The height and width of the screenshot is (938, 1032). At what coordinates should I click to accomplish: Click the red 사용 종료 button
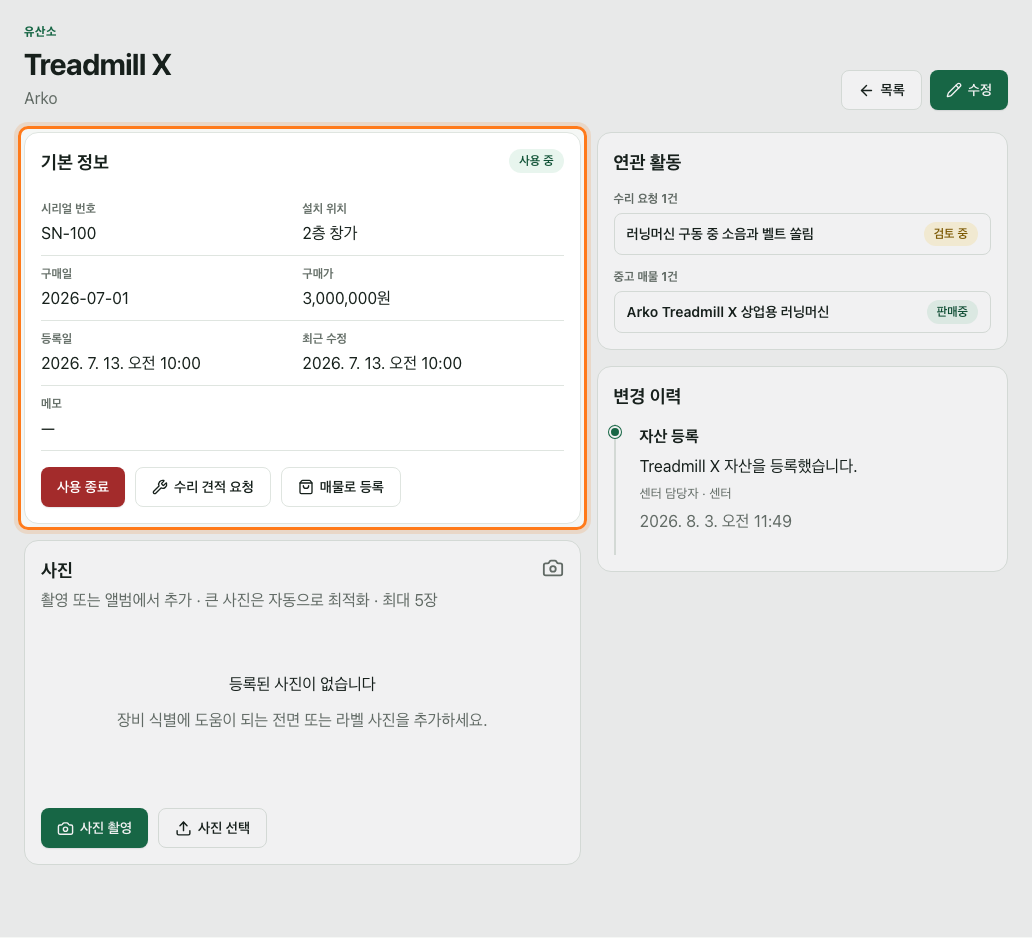point(83,487)
